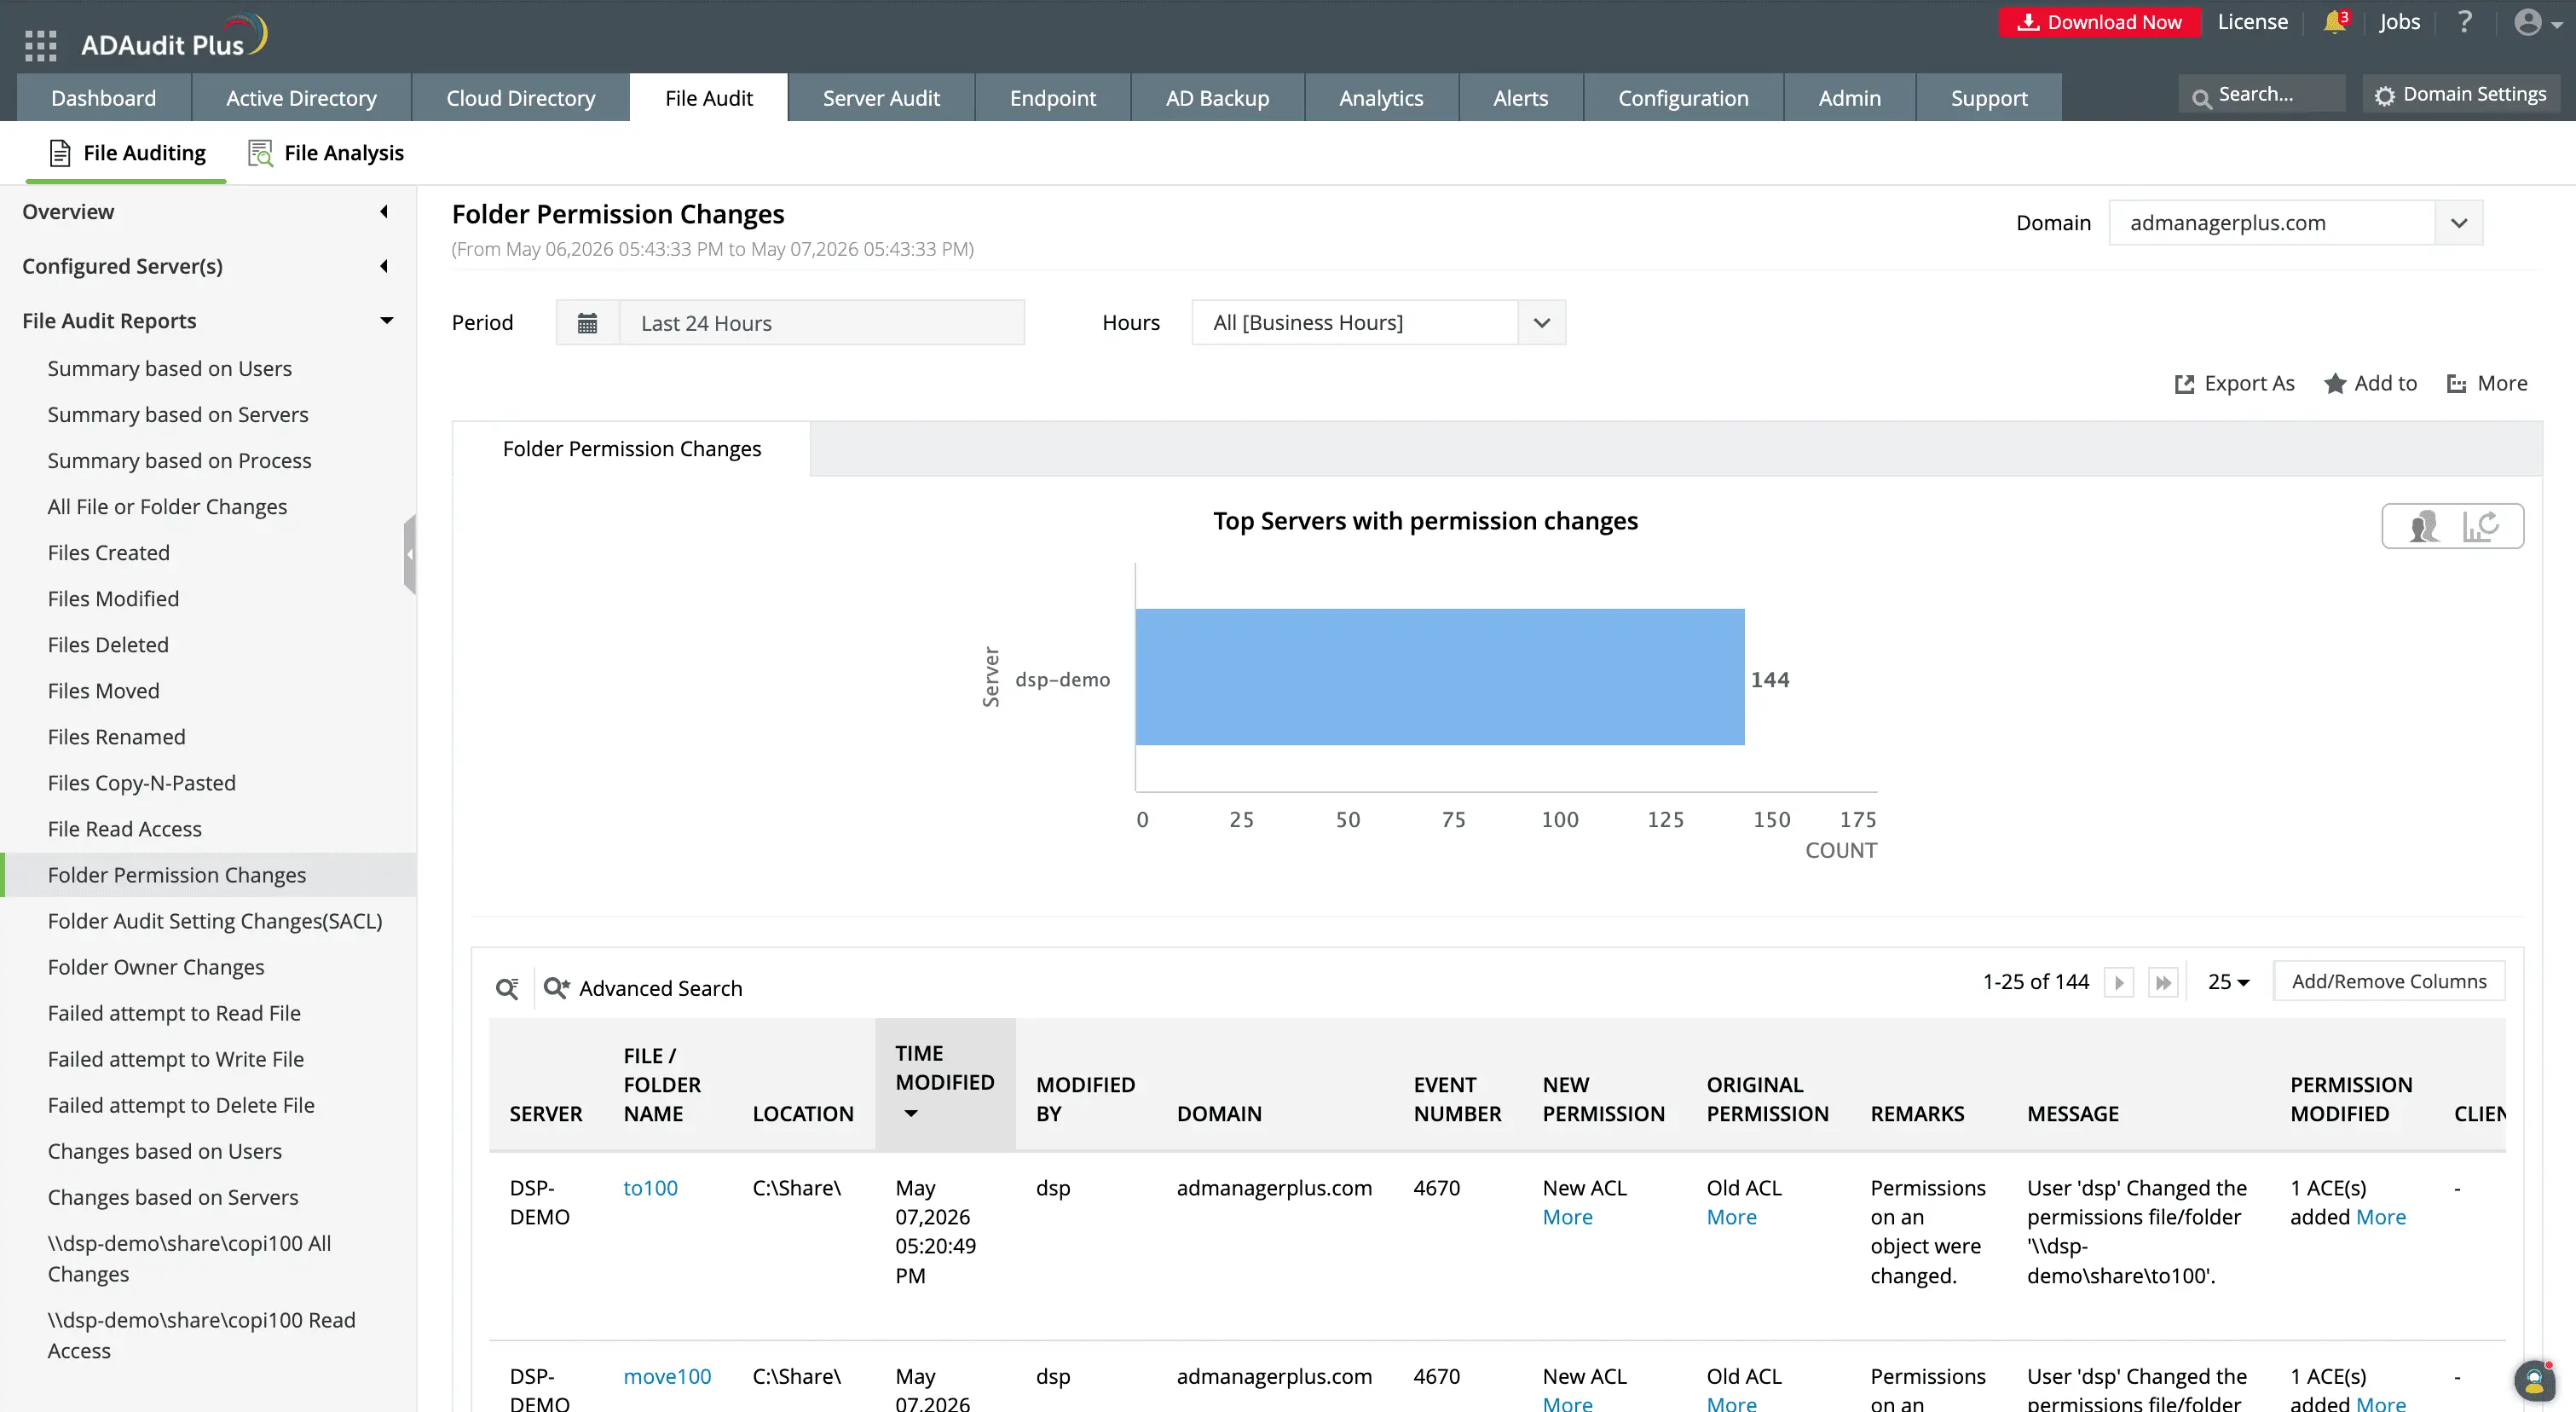Screen dimensions: 2576x1412
Task: Click the License link
Action: click(2252, 22)
